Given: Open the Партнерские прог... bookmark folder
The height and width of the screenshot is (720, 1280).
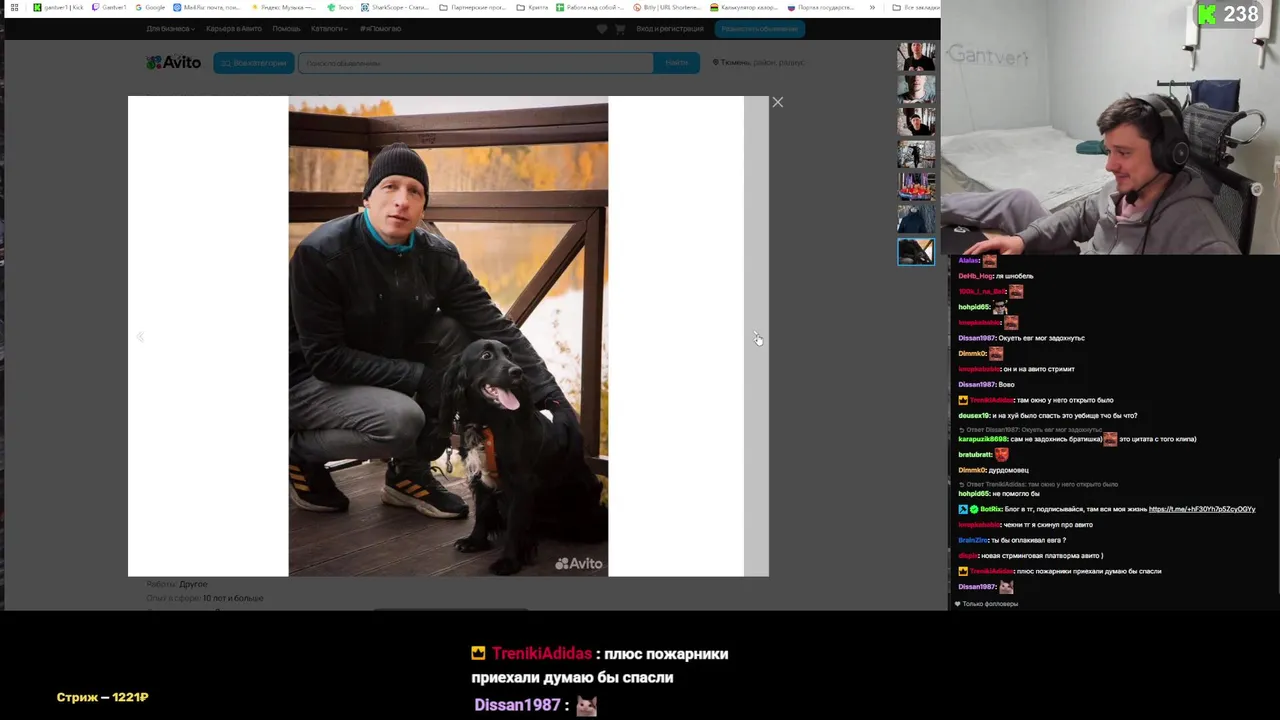Looking at the screenshot, I should [472, 7].
